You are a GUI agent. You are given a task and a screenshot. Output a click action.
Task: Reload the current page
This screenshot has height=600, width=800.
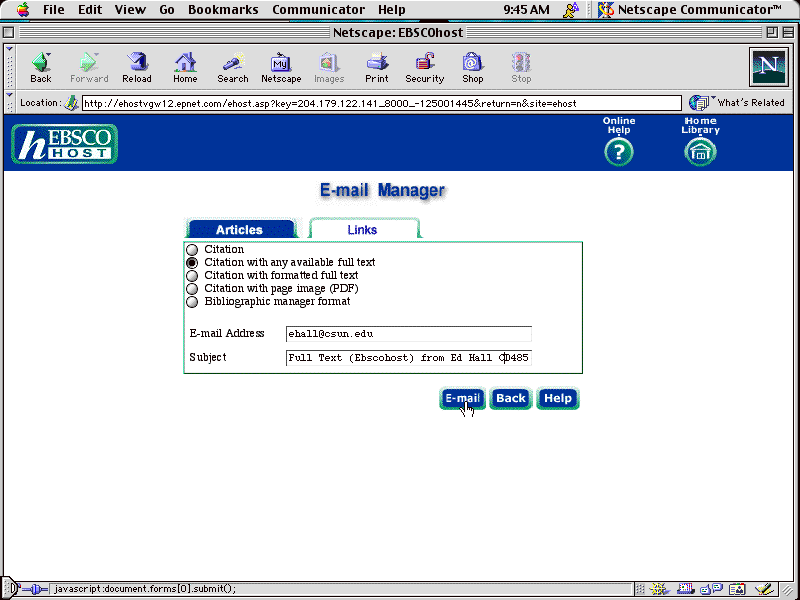coord(137,68)
